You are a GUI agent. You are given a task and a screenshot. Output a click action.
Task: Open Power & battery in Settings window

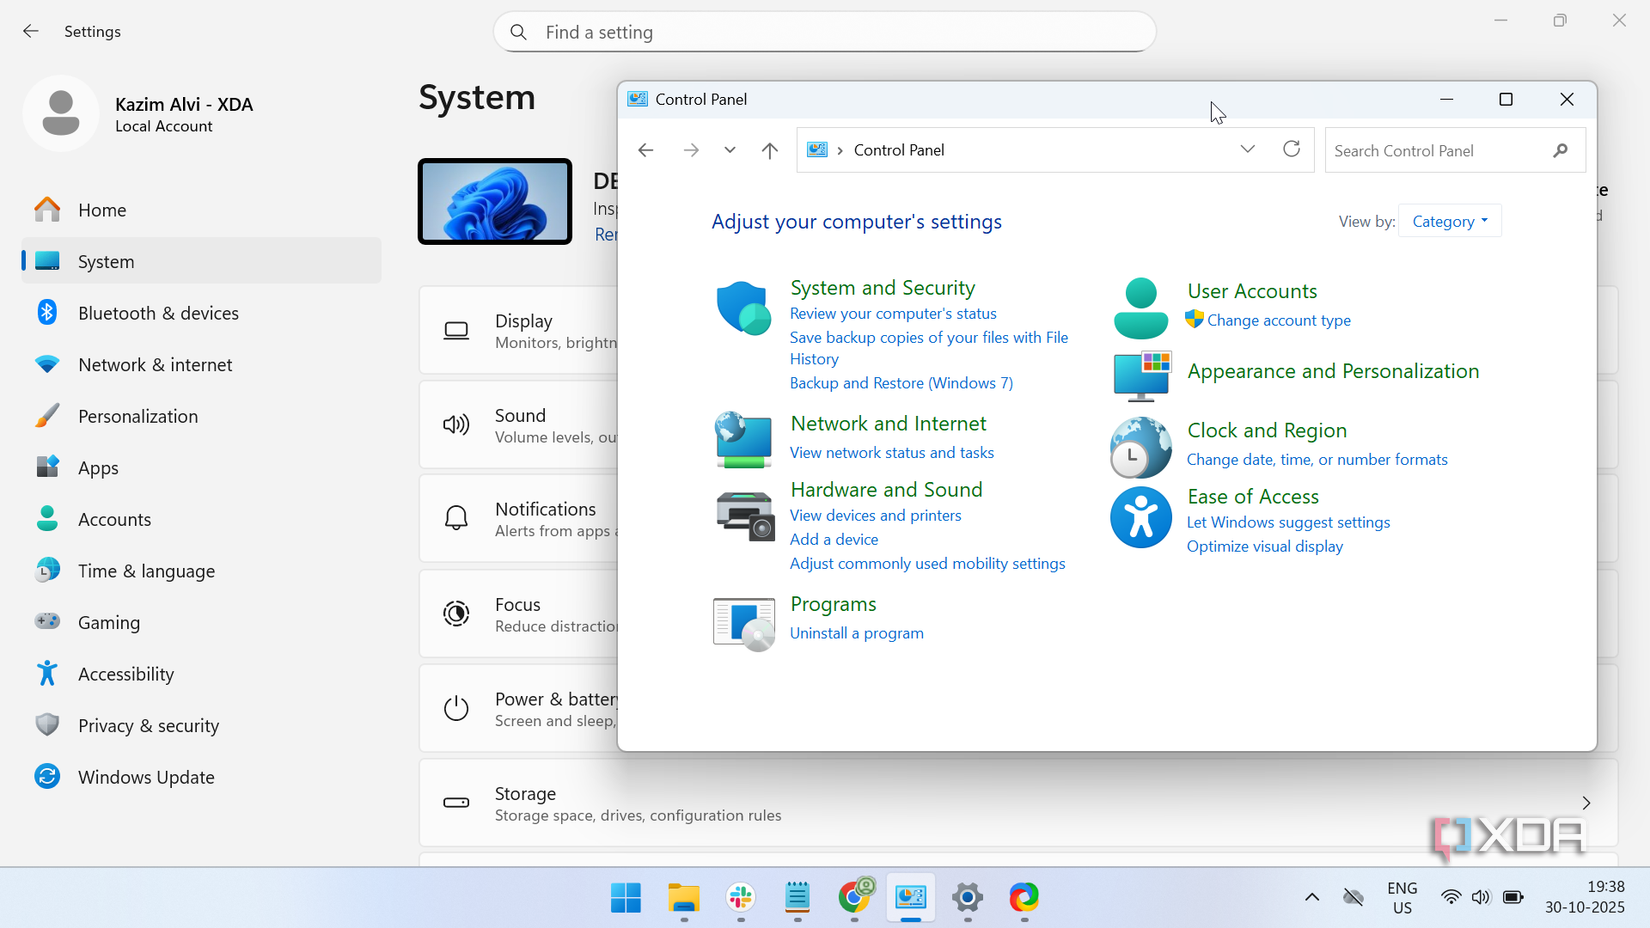(x=519, y=708)
